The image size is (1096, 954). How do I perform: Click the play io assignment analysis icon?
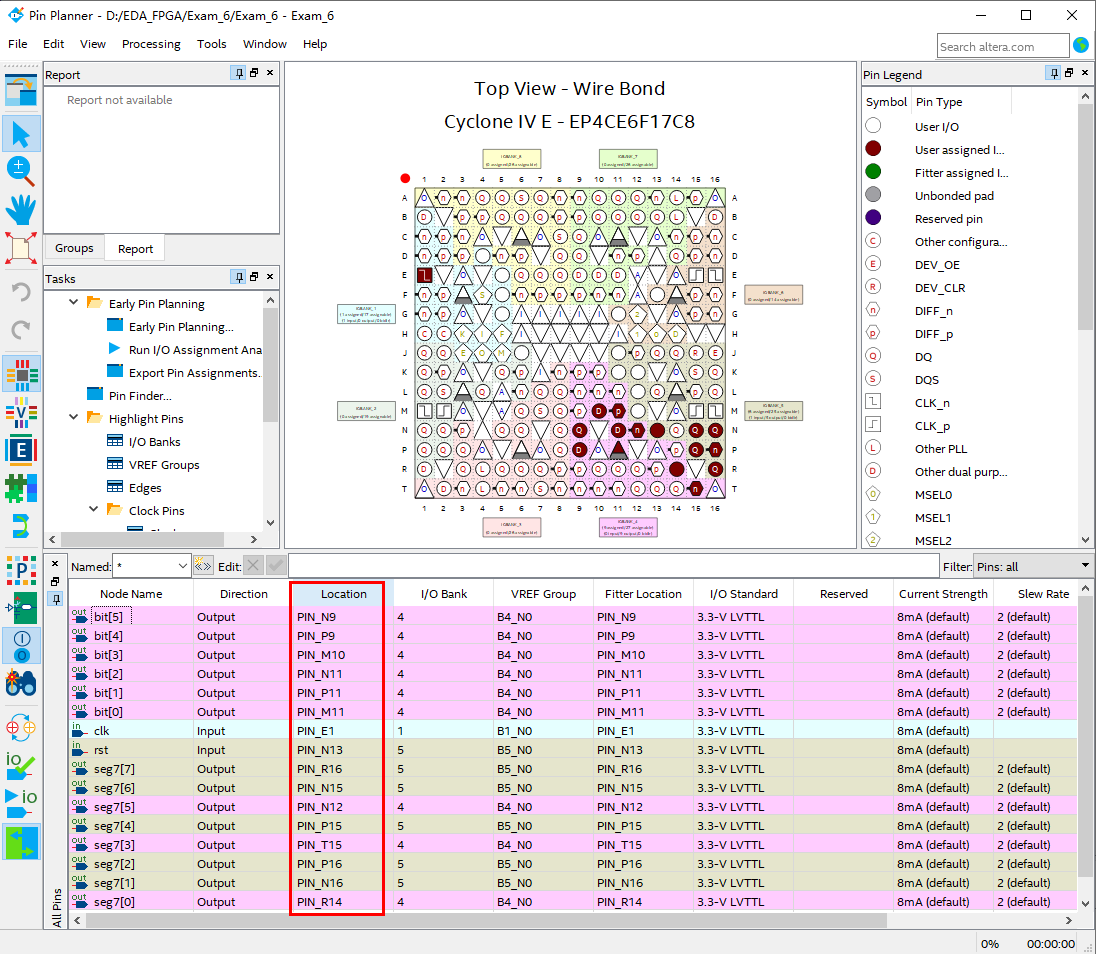[x=21, y=804]
